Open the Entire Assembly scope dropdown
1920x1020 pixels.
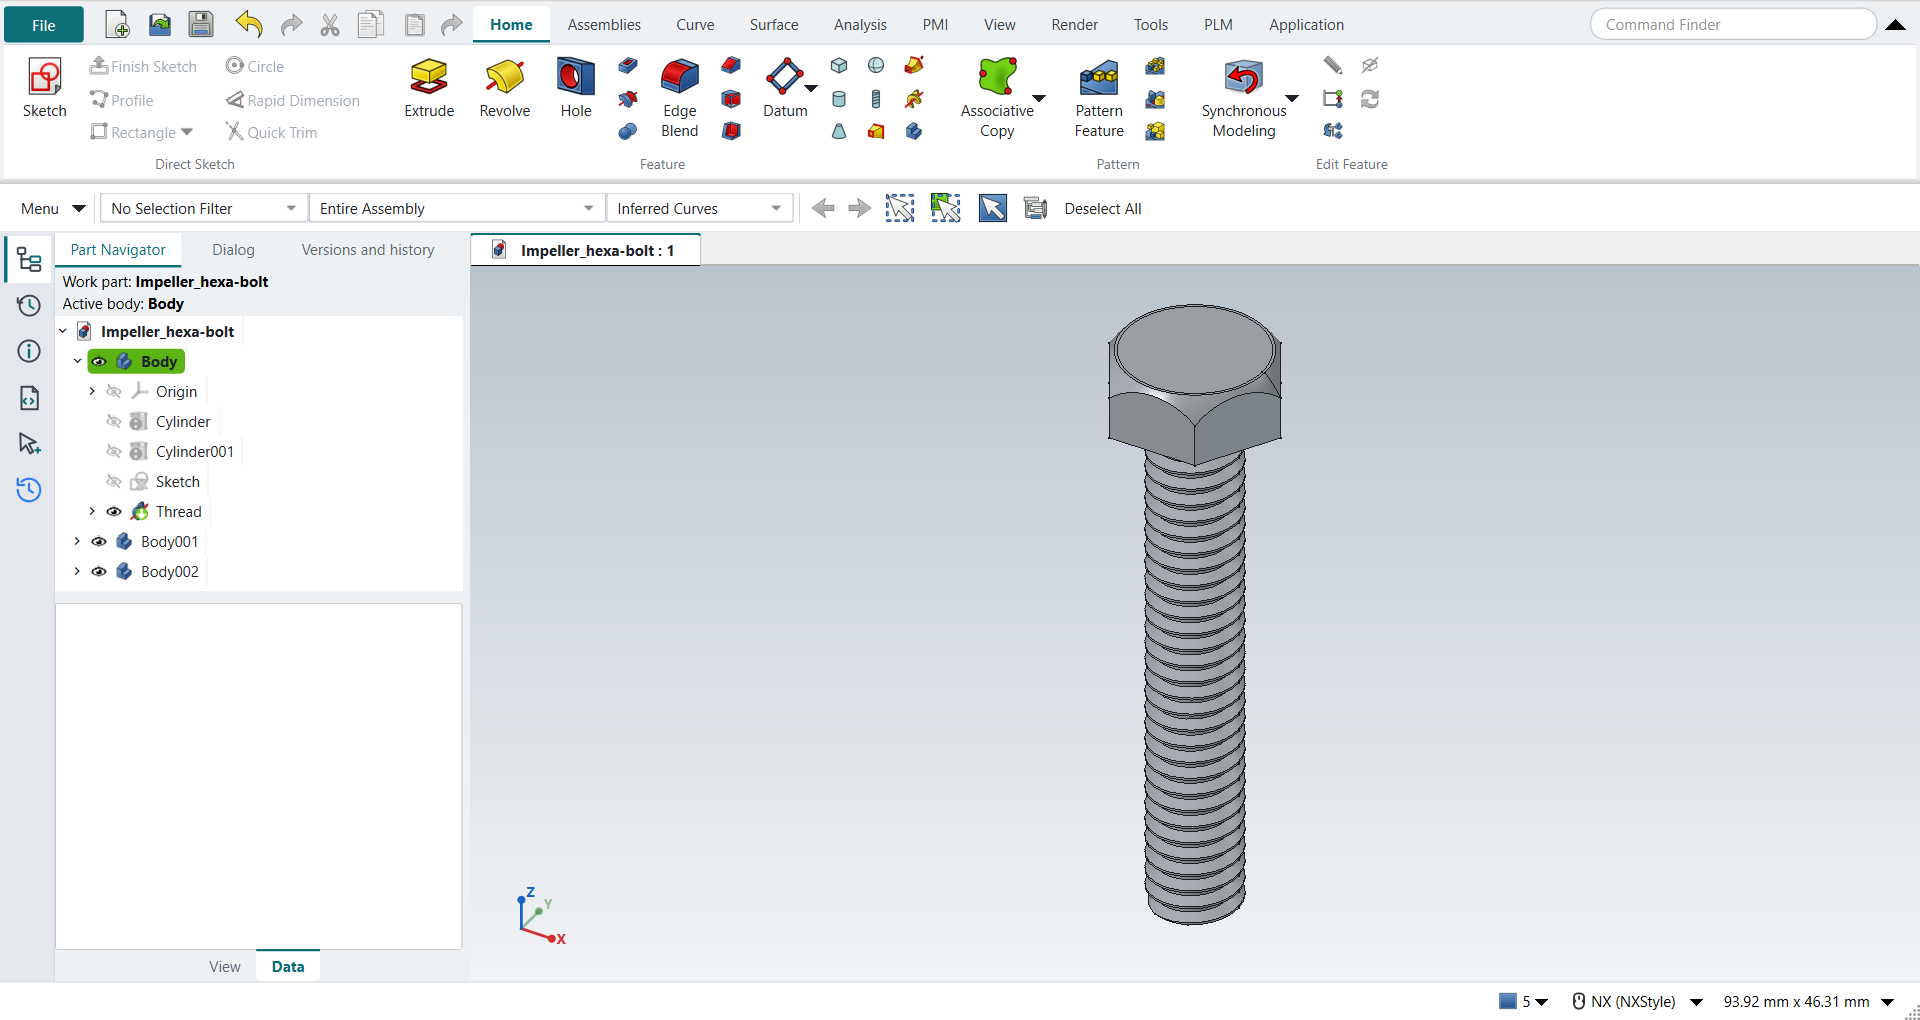pyautogui.click(x=457, y=208)
